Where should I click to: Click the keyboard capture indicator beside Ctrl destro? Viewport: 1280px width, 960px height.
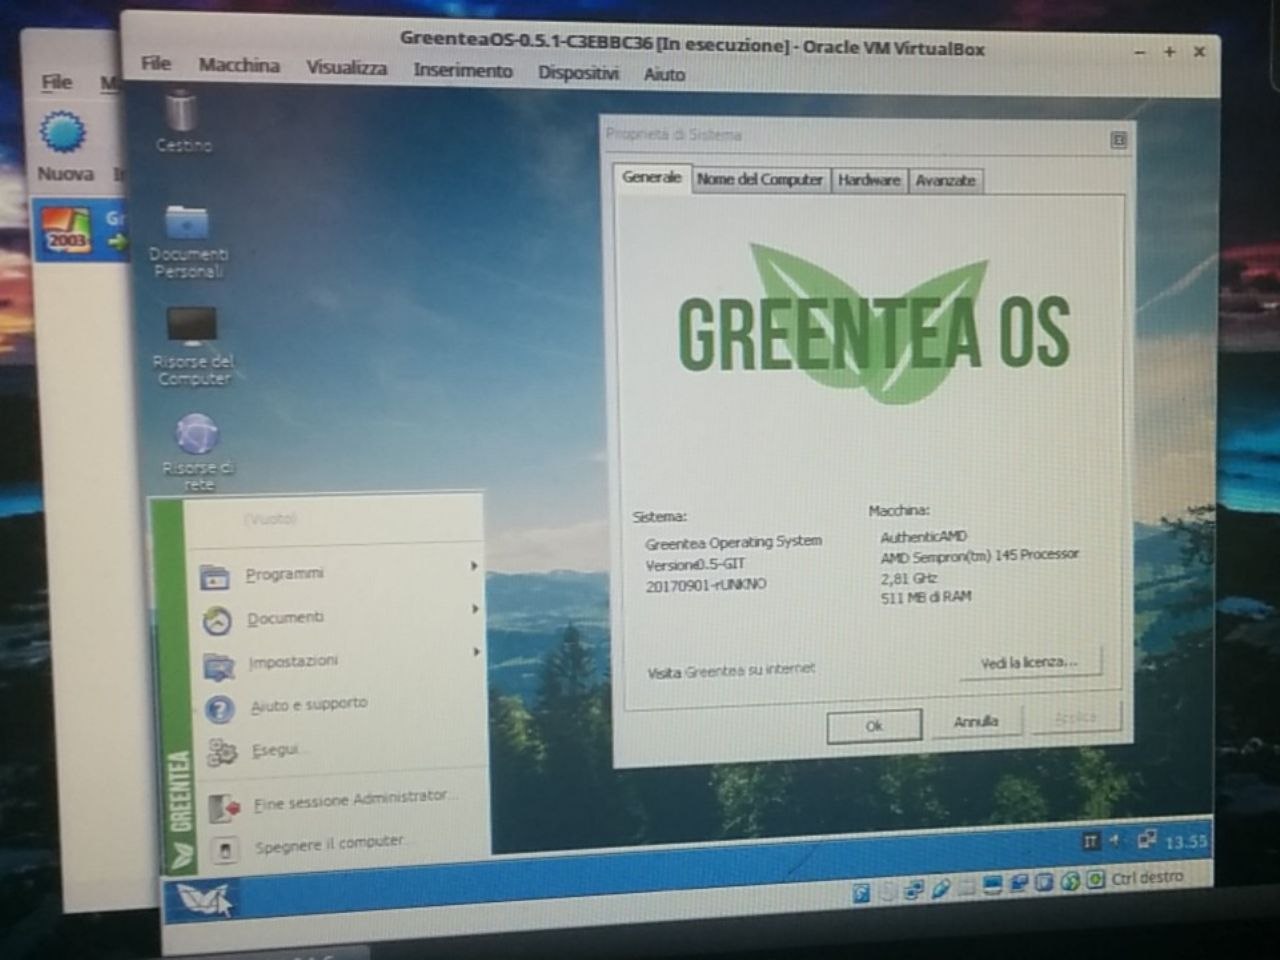click(1096, 881)
